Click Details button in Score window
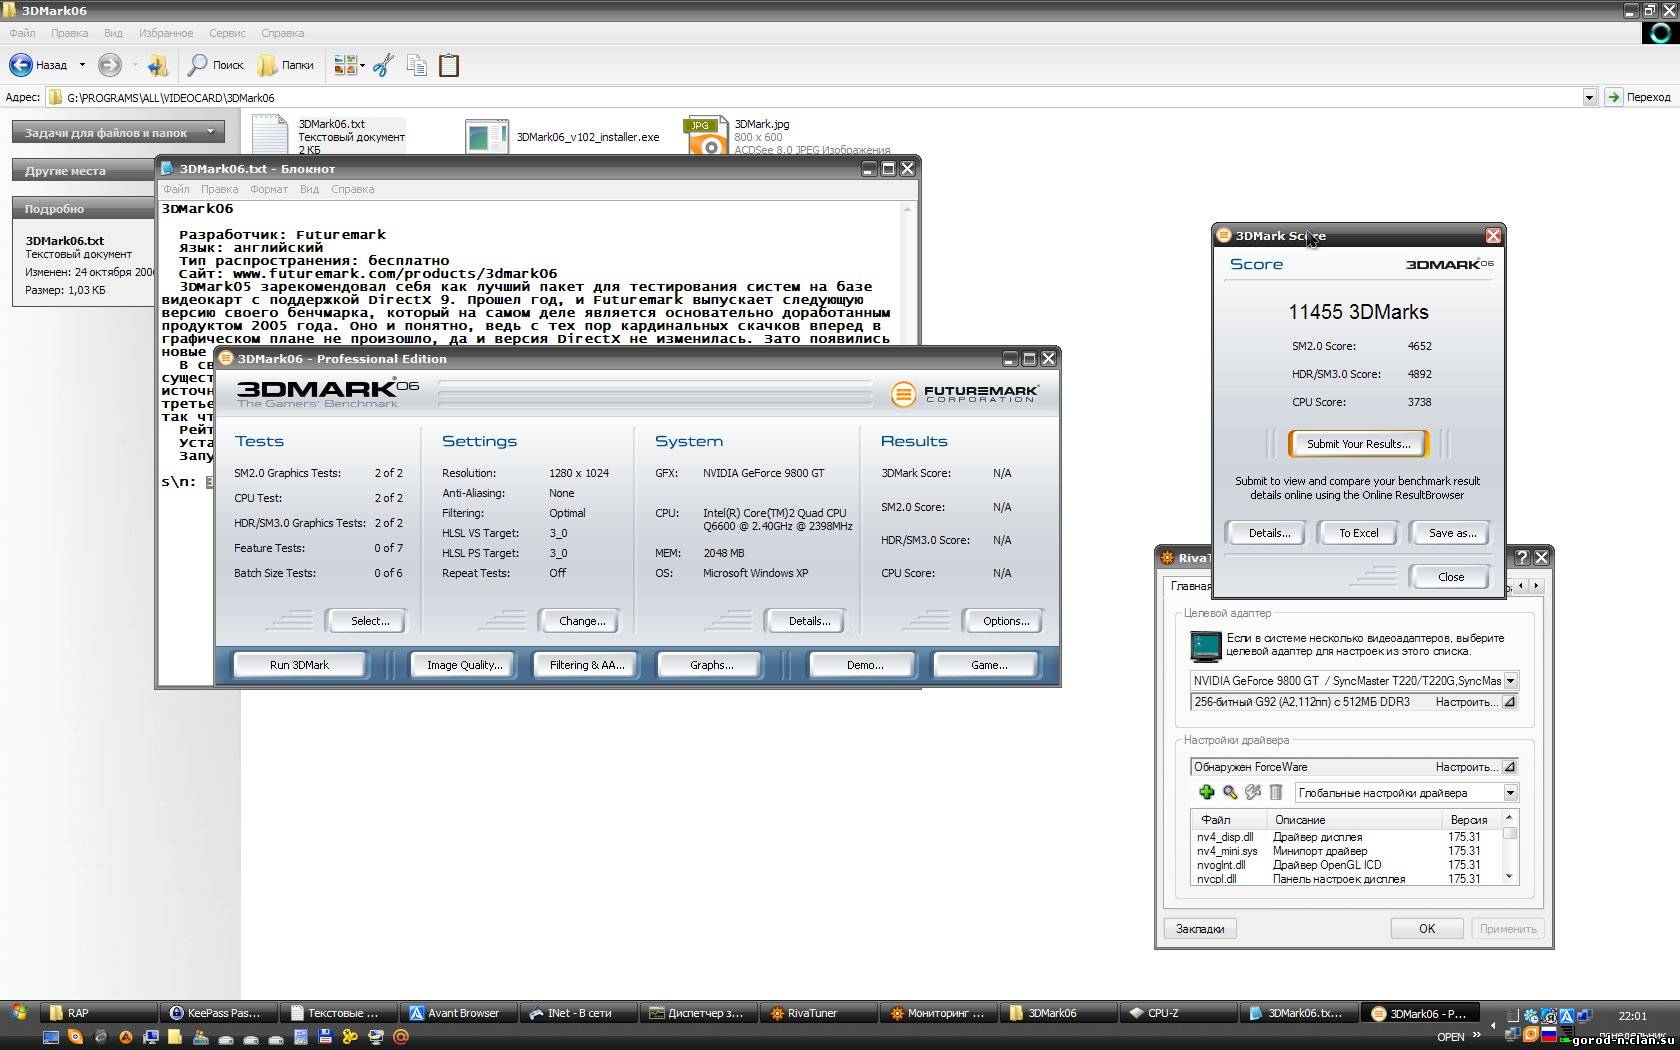 (1268, 533)
